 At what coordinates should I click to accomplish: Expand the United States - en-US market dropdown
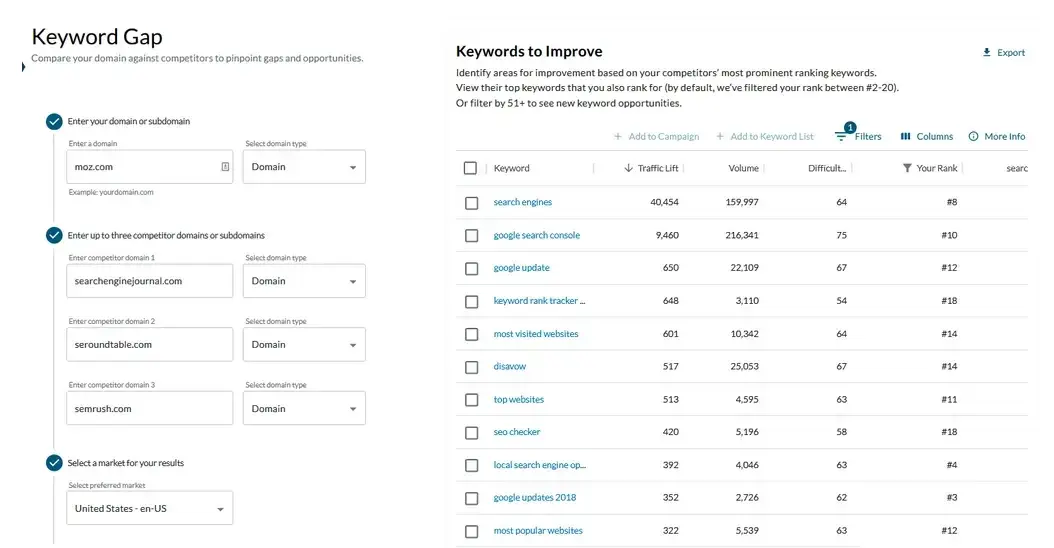pyautogui.click(x=148, y=509)
